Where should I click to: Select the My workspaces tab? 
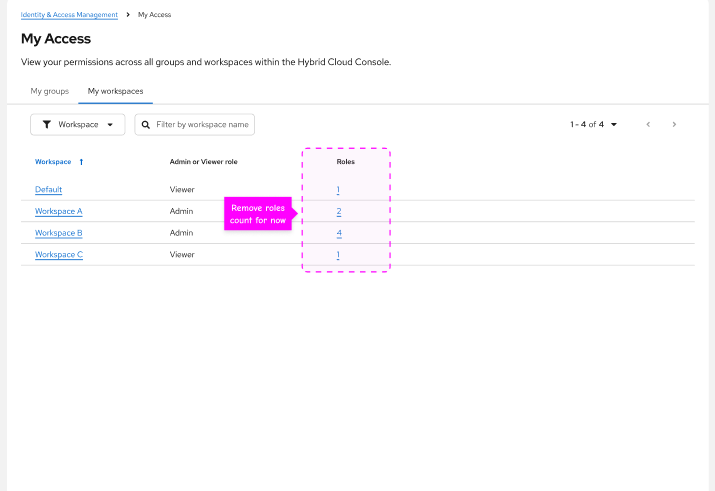[115, 91]
